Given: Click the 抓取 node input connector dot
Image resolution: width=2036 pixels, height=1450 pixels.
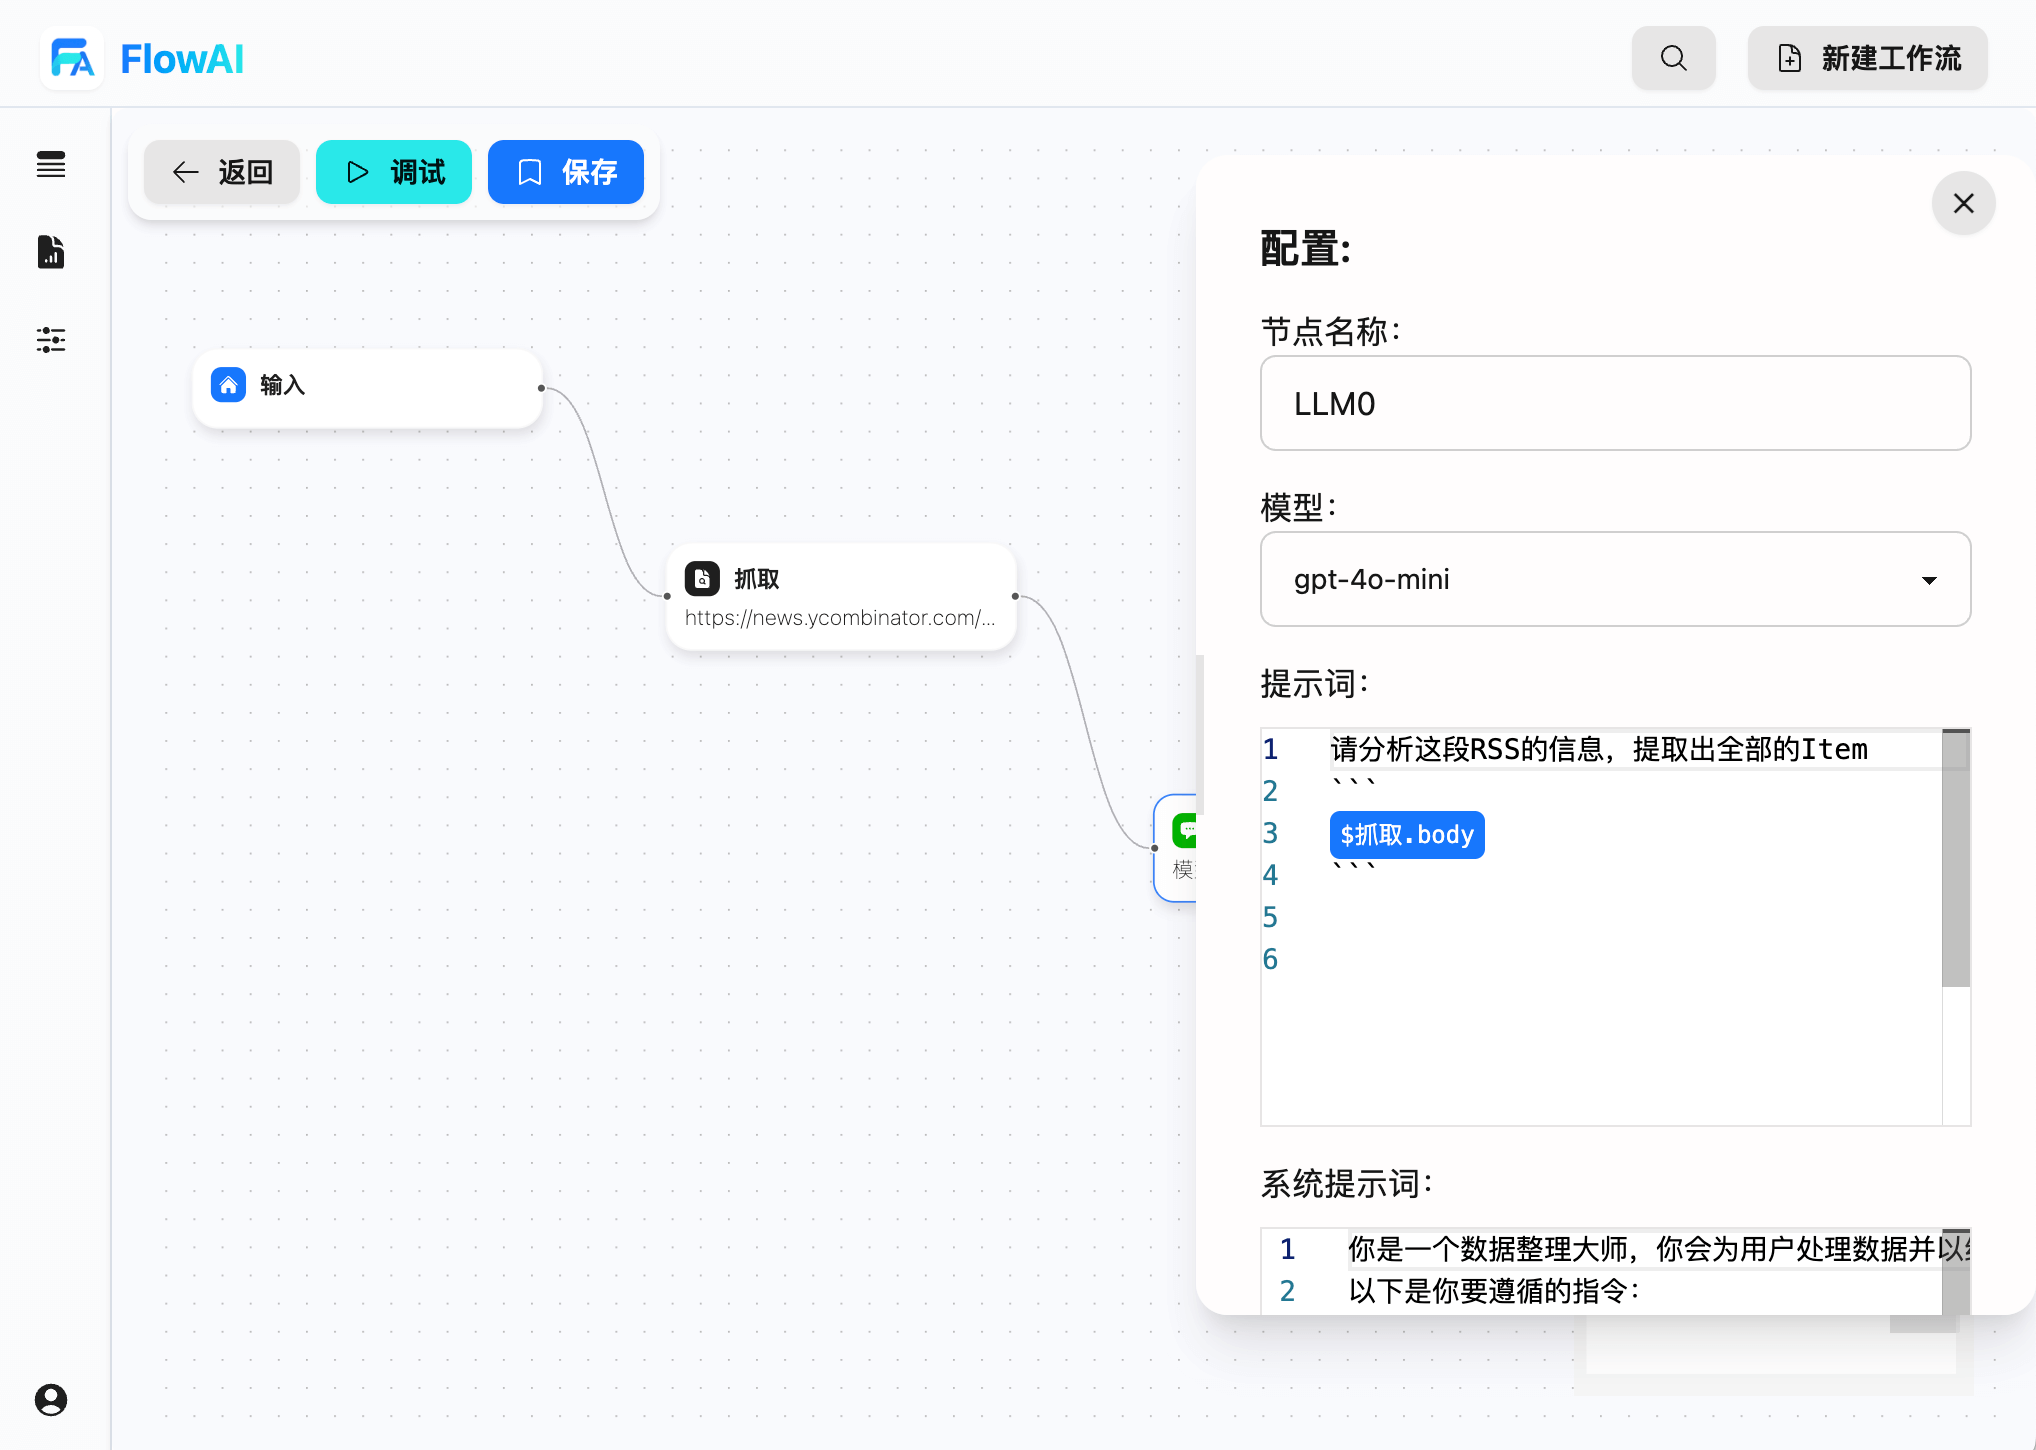Looking at the screenshot, I should tap(667, 596).
